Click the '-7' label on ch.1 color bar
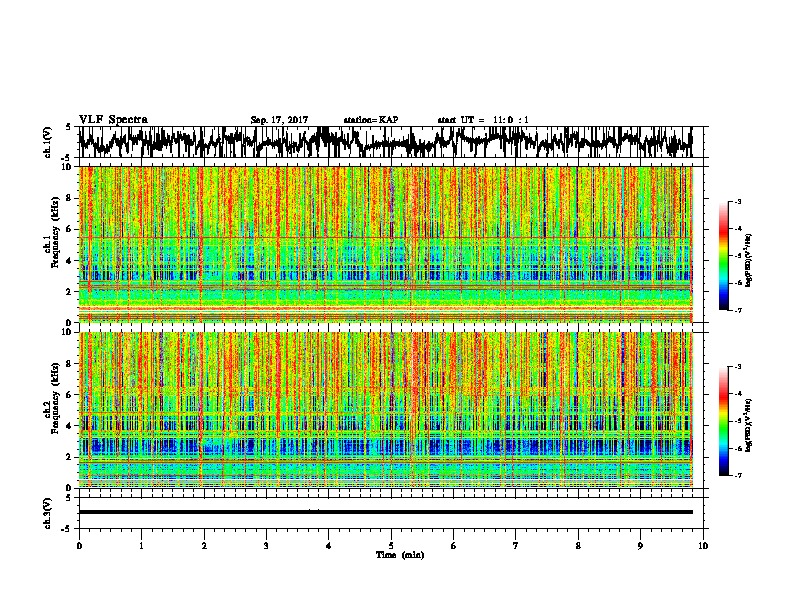This screenshot has height=612, width=792. click(737, 310)
